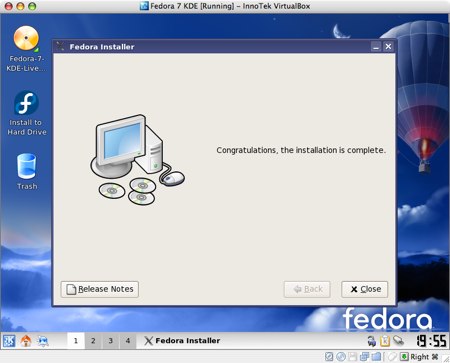Click the removable media tray icon
Image resolution: width=450 pixels, height=363 pixels.
pyautogui.click(x=398, y=341)
